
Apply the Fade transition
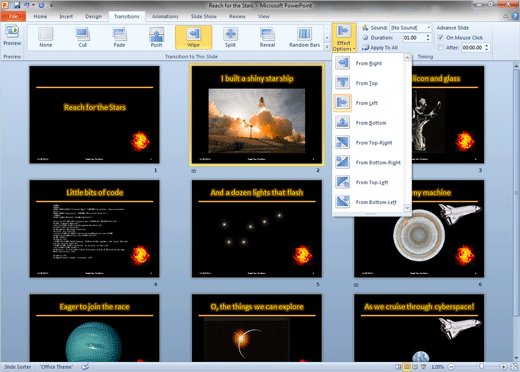(x=119, y=37)
